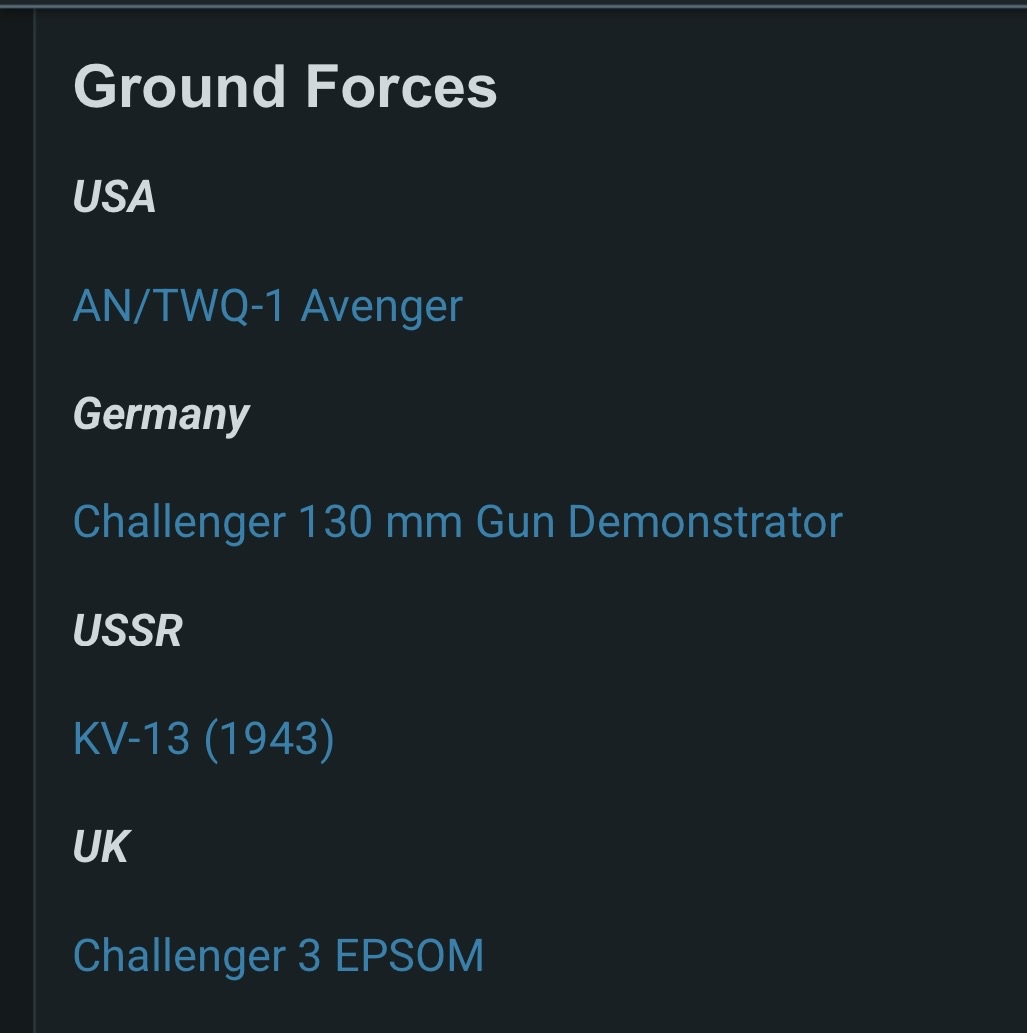Open the AN/TWQ-1 Avenger link
Screen dimensions: 1027x1033
click(267, 306)
